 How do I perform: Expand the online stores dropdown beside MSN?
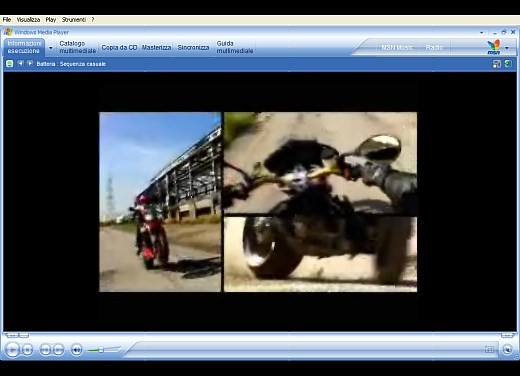(x=507, y=48)
